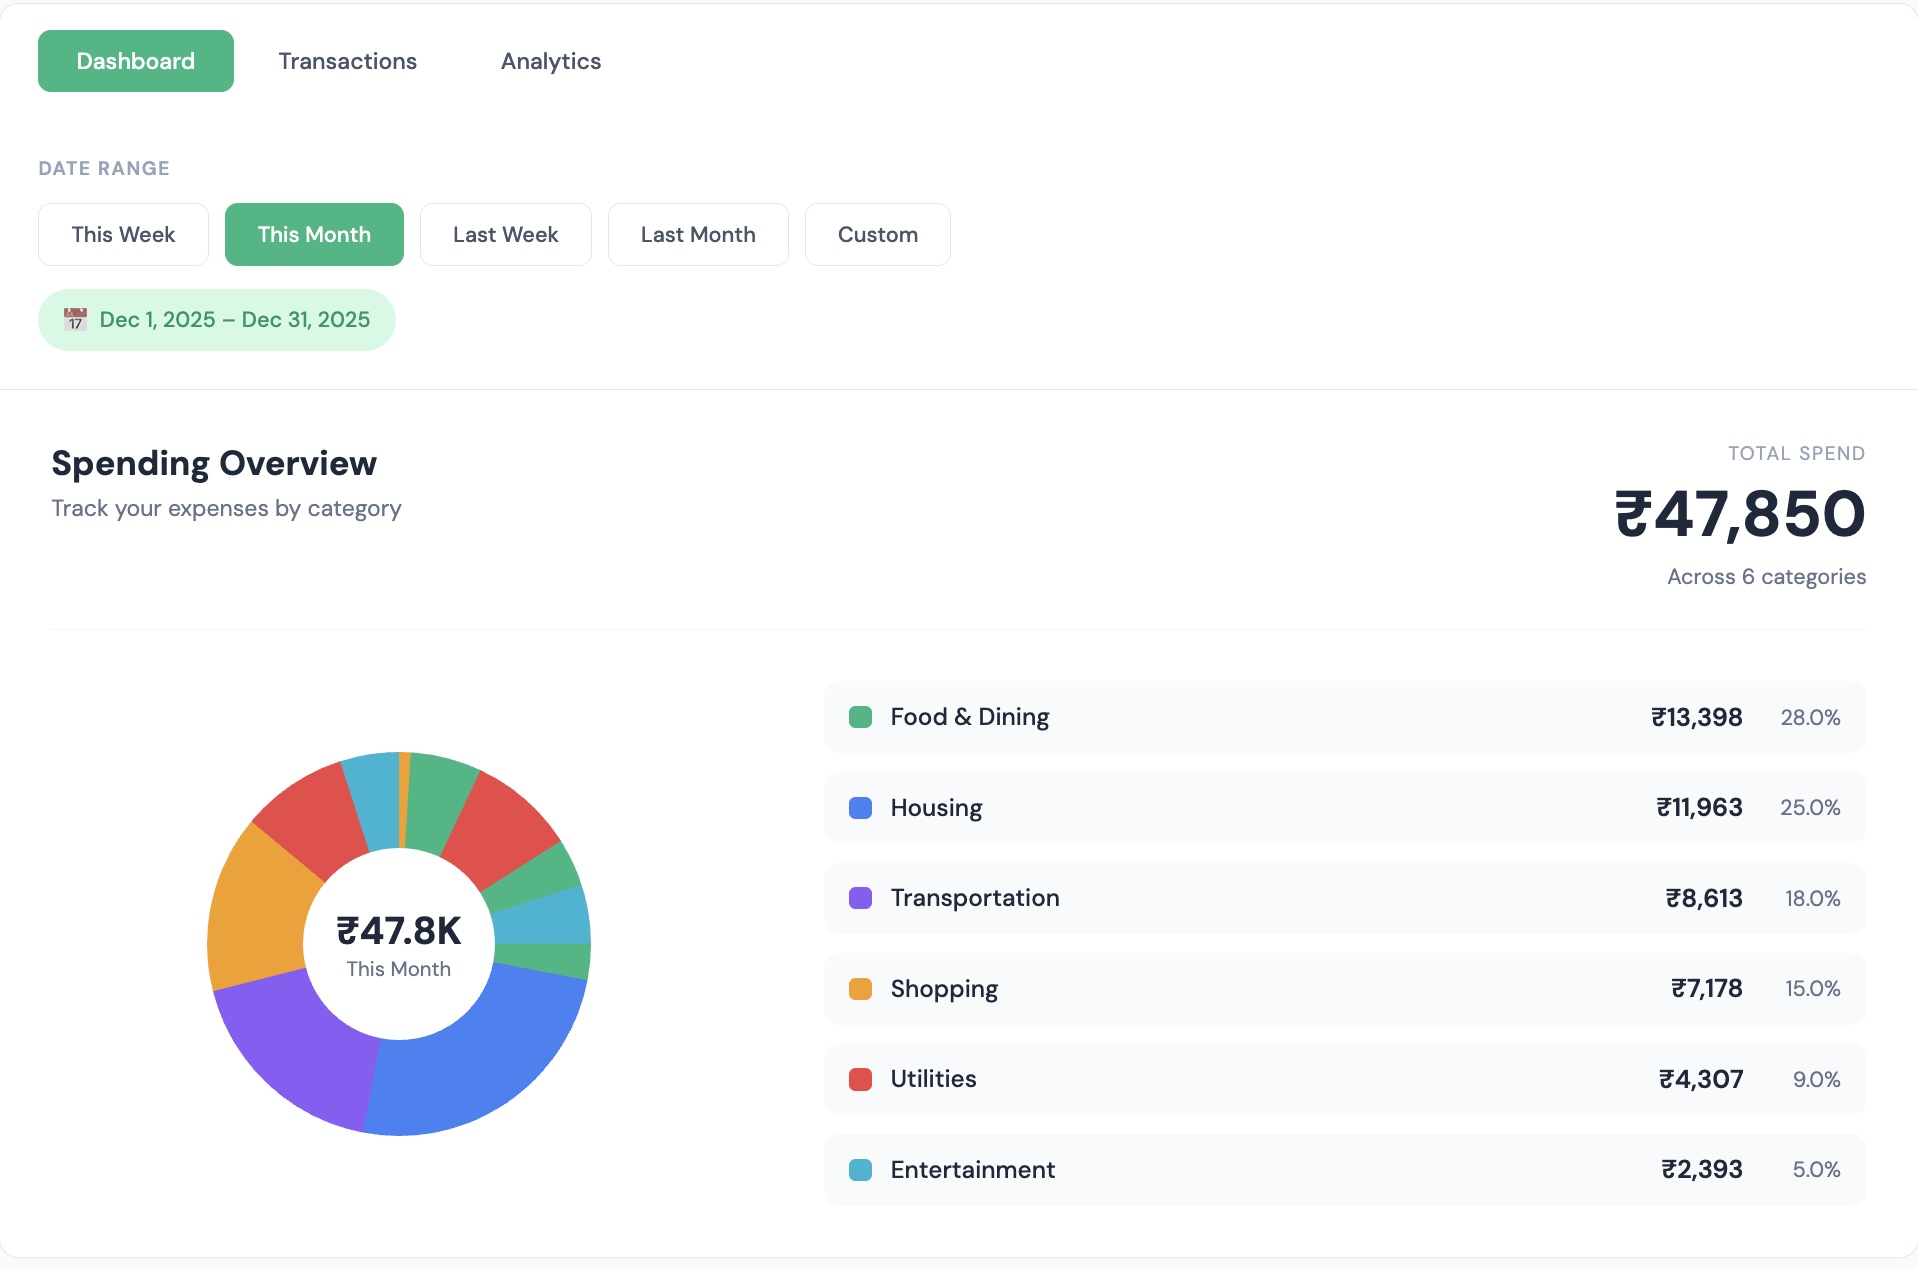
Task: Click the Food & Dining green dot icon
Action: 860,717
